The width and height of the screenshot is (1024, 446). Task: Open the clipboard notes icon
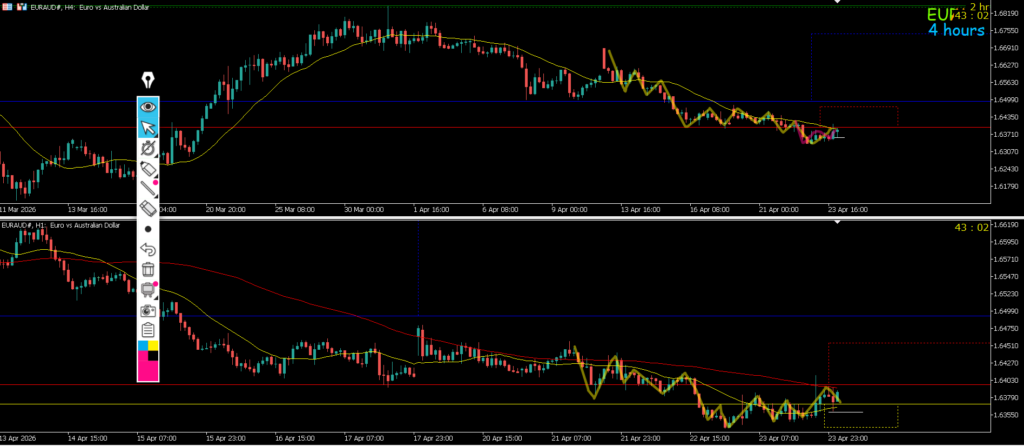[148, 330]
